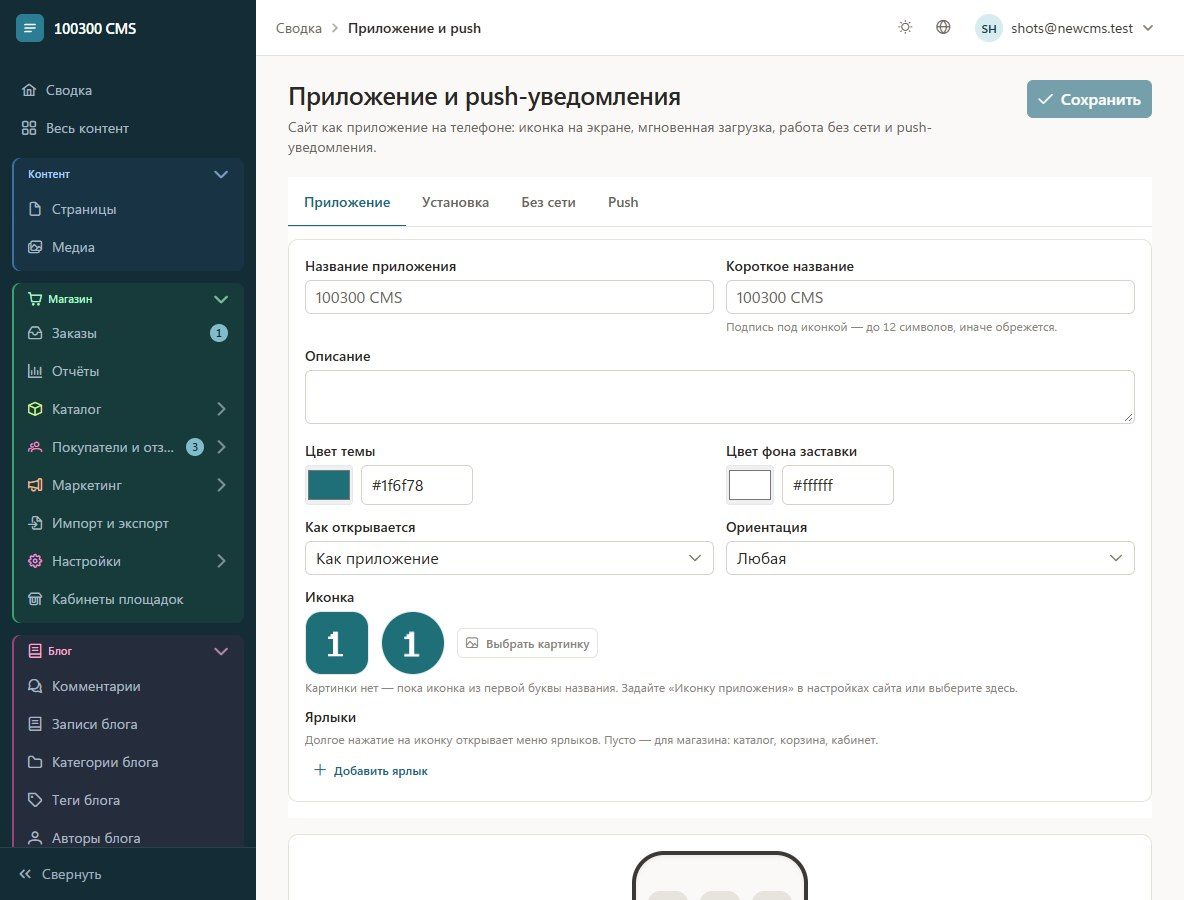Screen dimensions: 1184x900
Task: Collapse the Магазин section chevron
Action: click(x=220, y=299)
